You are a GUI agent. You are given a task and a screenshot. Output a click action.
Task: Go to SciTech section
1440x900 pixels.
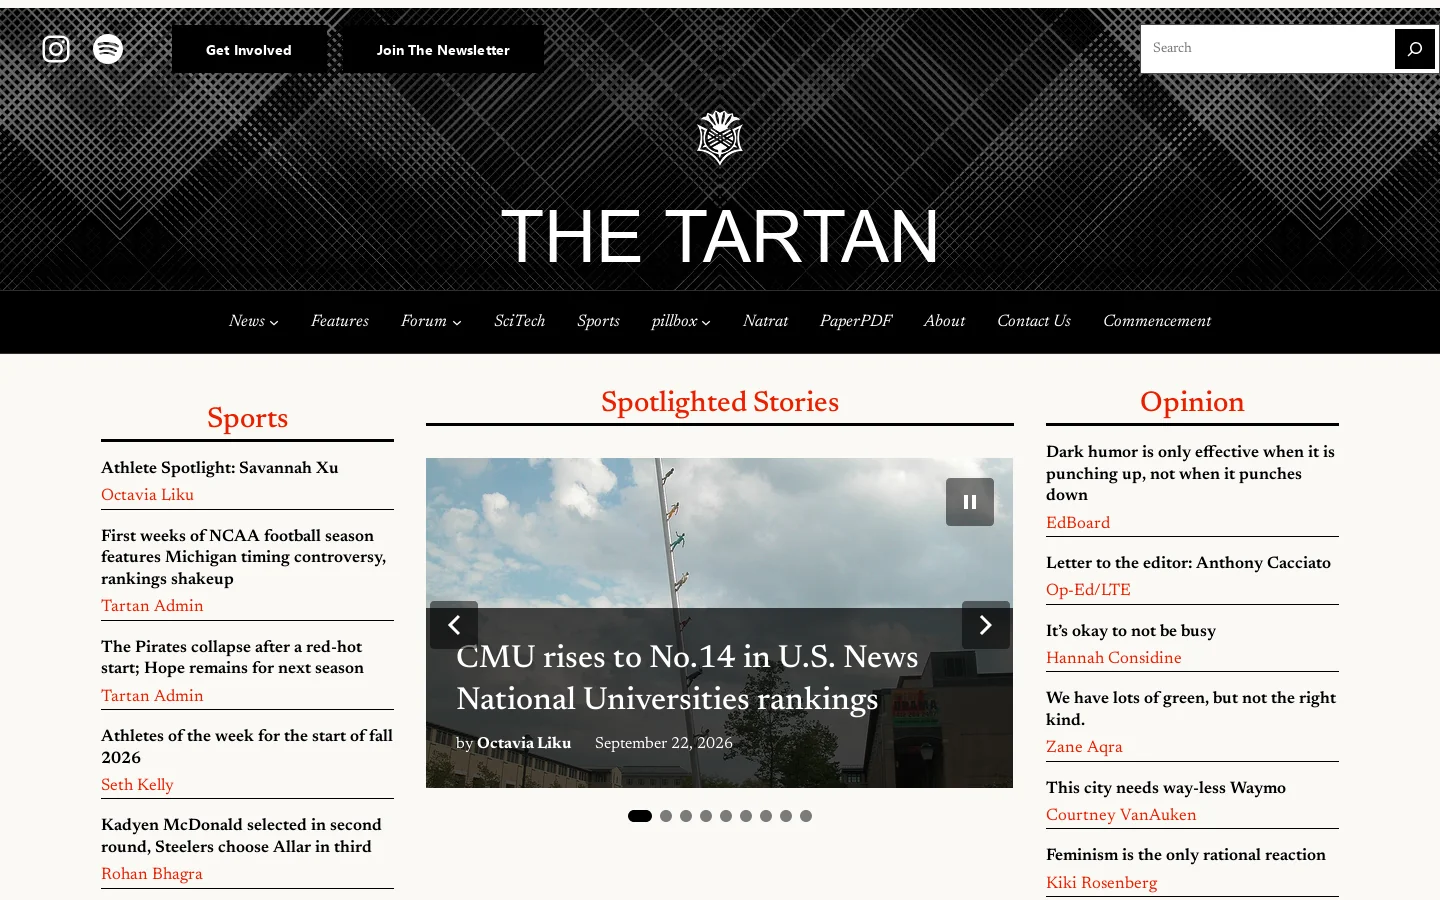(x=520, y=321)
